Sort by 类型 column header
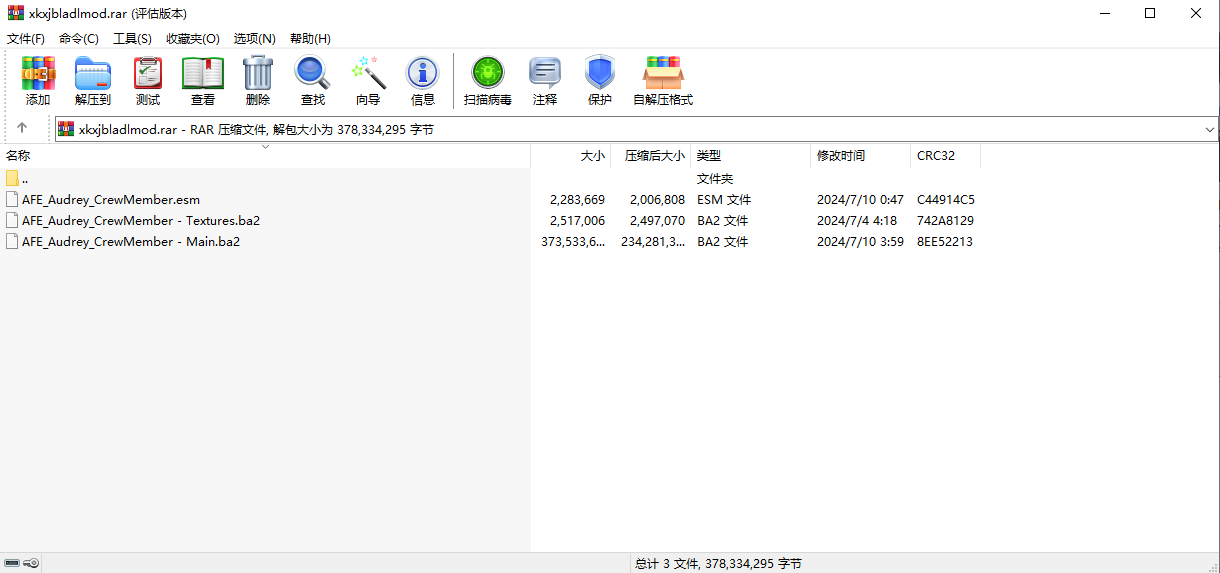 point(750,156)
